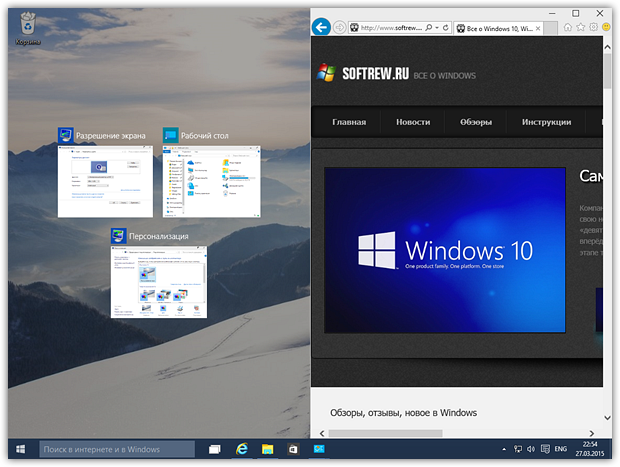This screenshot has width=620, height=467.
Task: Click the Рабочий стол snap title icon
Action: [x=171, y=135]
